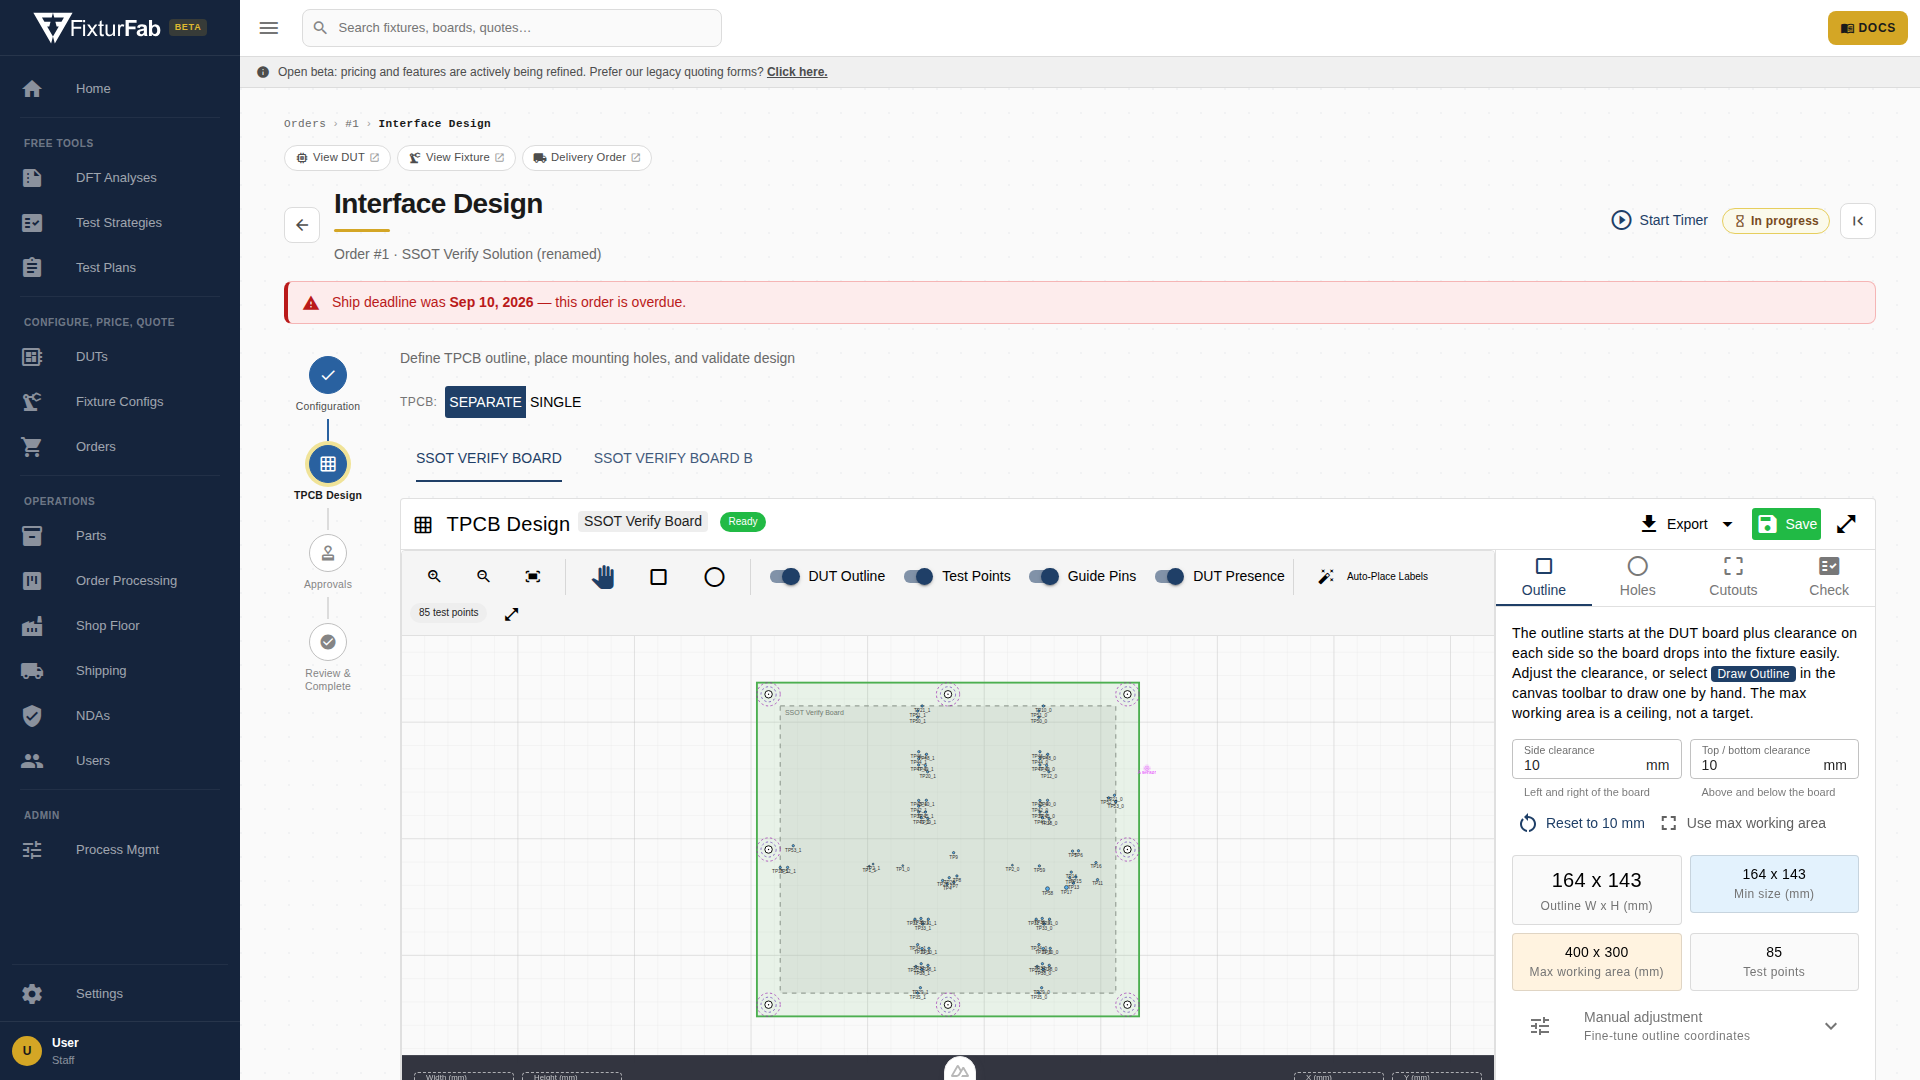
Task: Go back with the arrow button
Action: [x=302, y=225]
